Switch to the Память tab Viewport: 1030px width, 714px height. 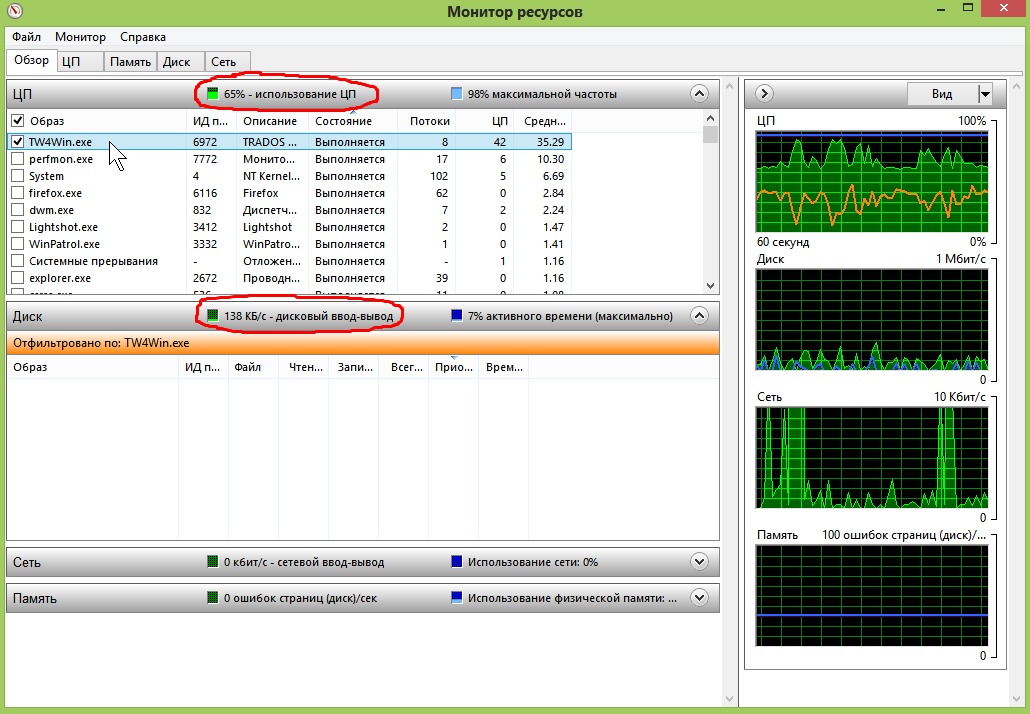pyautogui.click(x=130, y=62)
